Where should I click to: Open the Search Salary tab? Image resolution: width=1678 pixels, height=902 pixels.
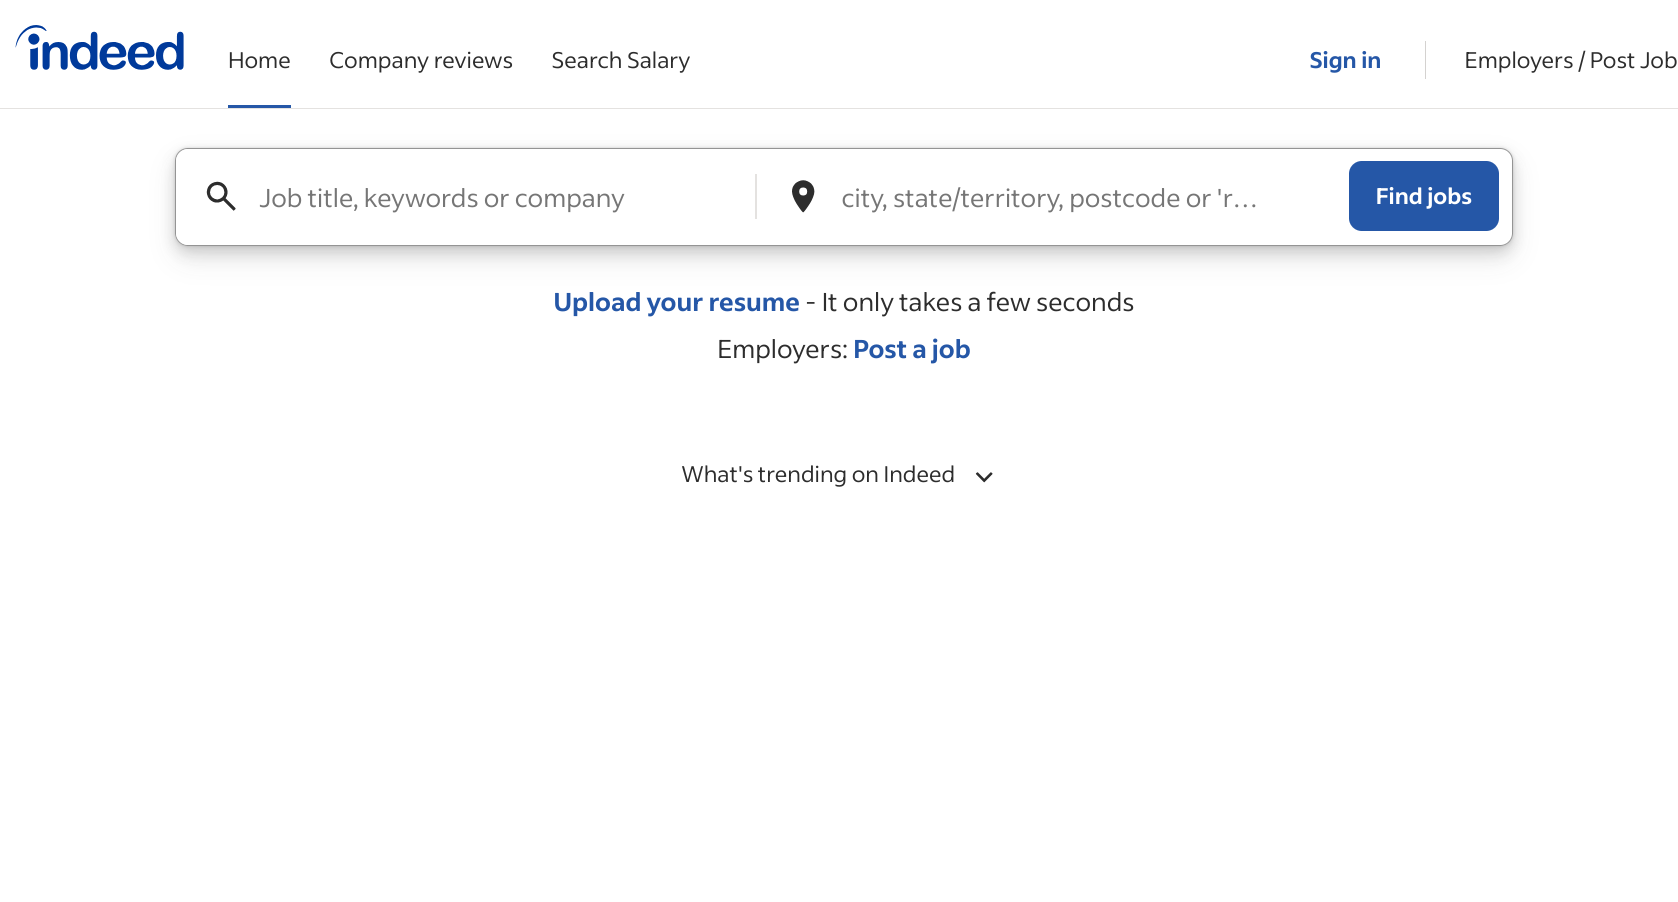point(621,60)
